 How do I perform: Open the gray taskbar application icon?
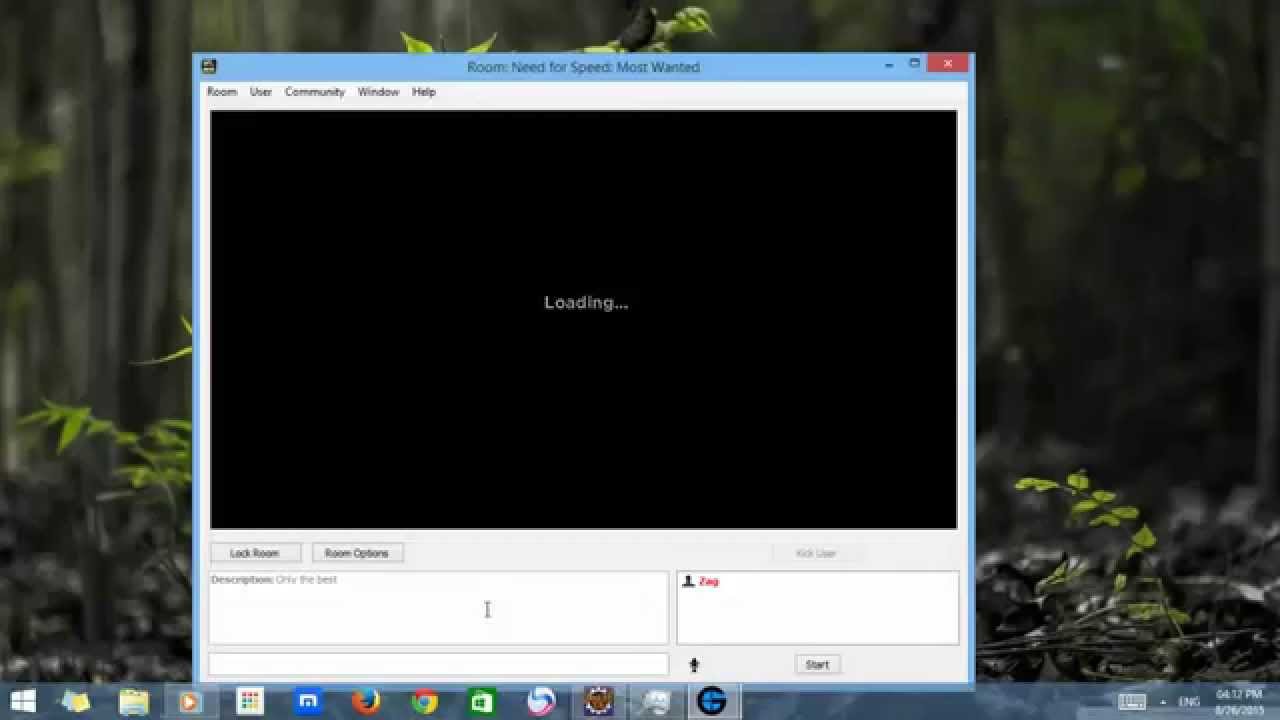pos(655,702)
